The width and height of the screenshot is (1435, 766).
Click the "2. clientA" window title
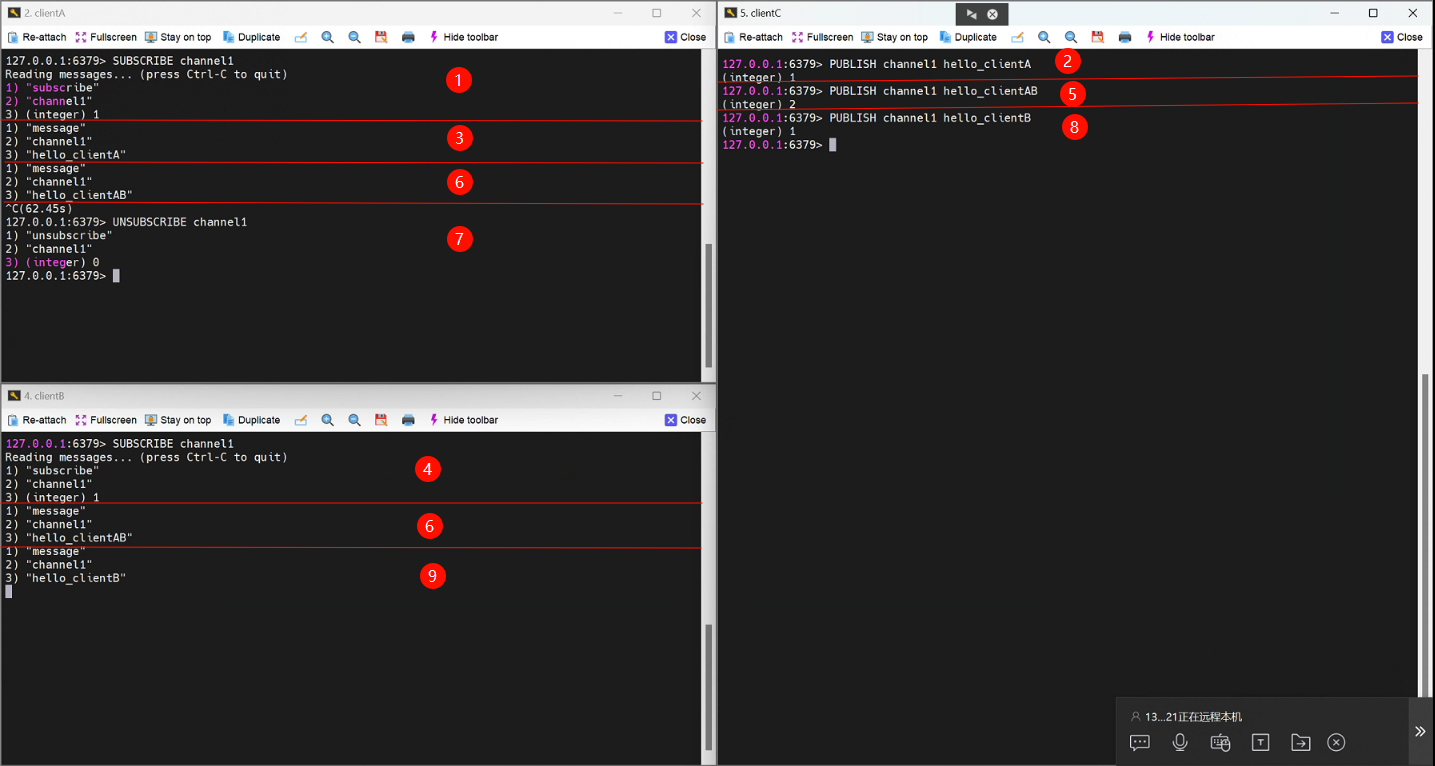tap(45, 13)
